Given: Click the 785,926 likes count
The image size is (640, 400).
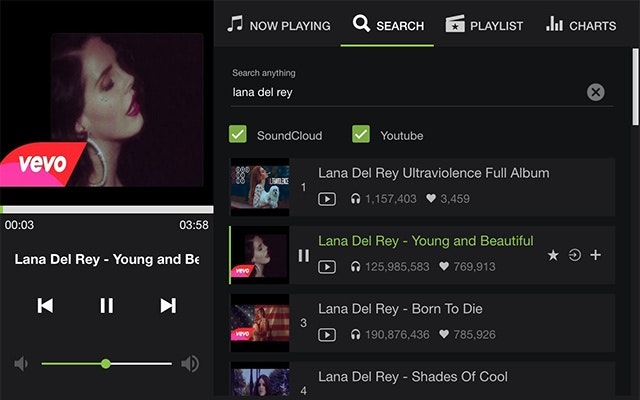Looking at the screenshot, I should [474, 335].
